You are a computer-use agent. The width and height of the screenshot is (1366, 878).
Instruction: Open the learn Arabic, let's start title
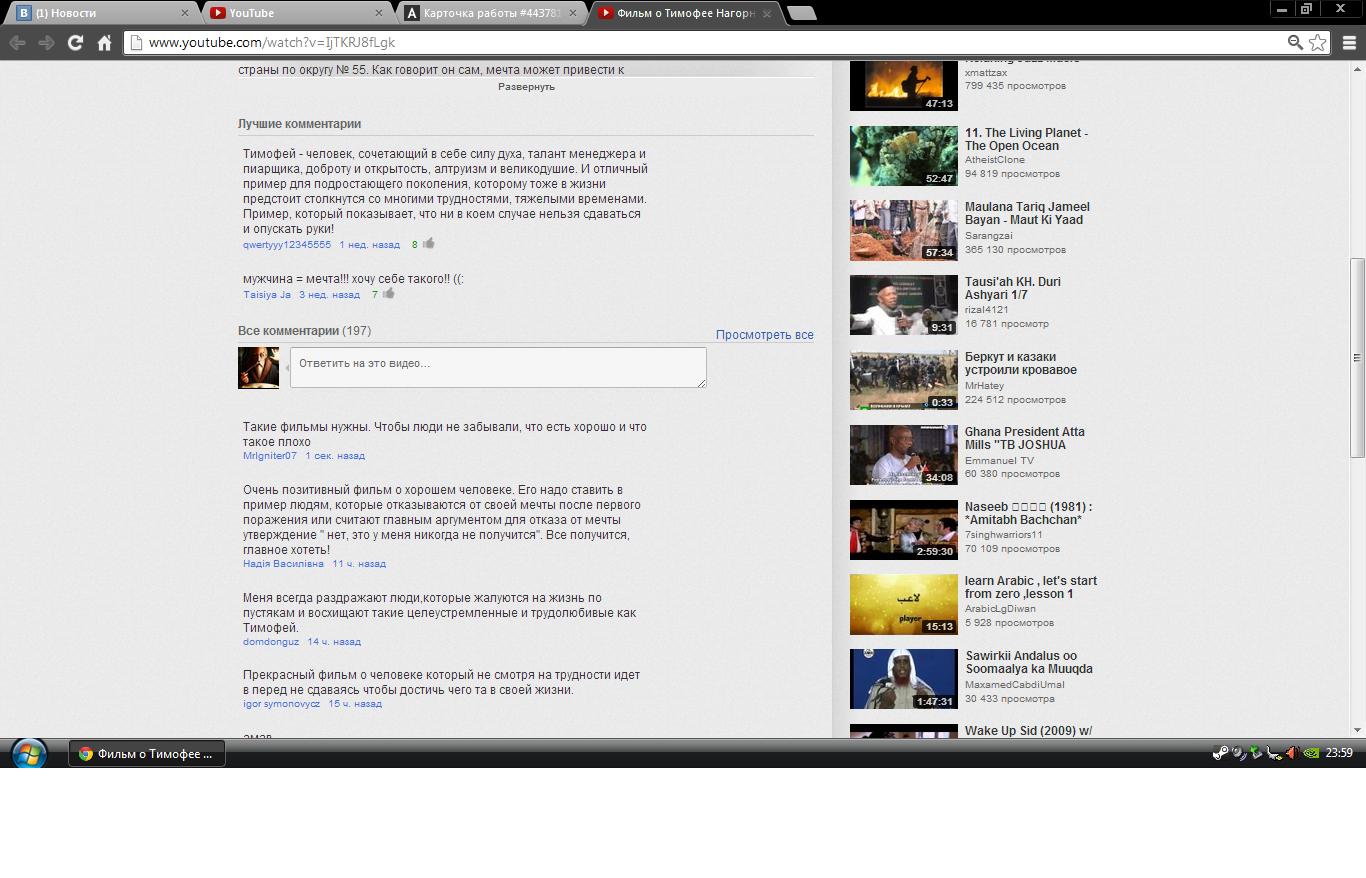click(x=1031, y=587)
